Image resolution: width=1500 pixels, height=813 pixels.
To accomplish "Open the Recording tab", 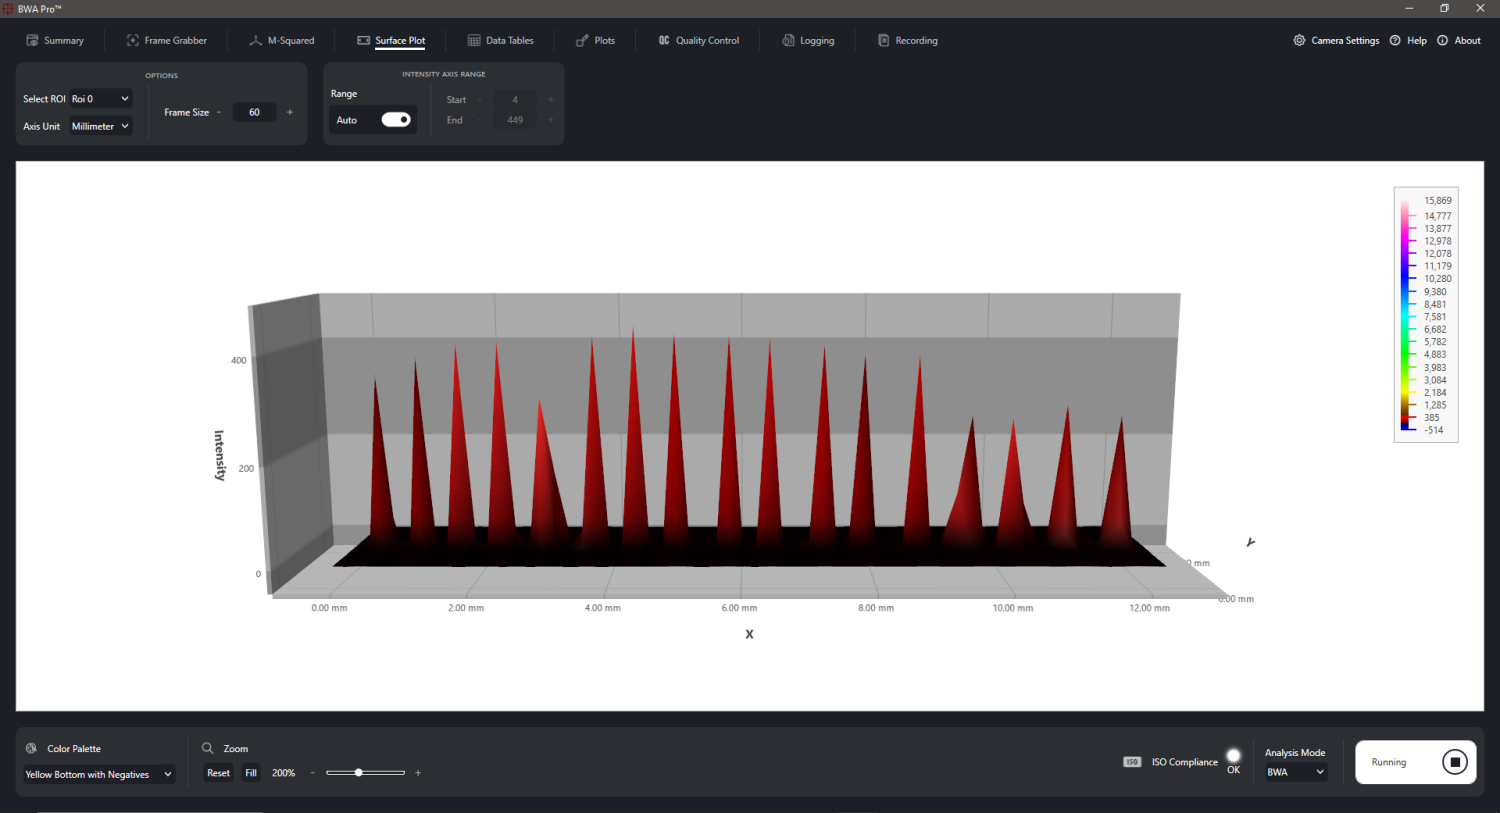I will tap(907, 41).
